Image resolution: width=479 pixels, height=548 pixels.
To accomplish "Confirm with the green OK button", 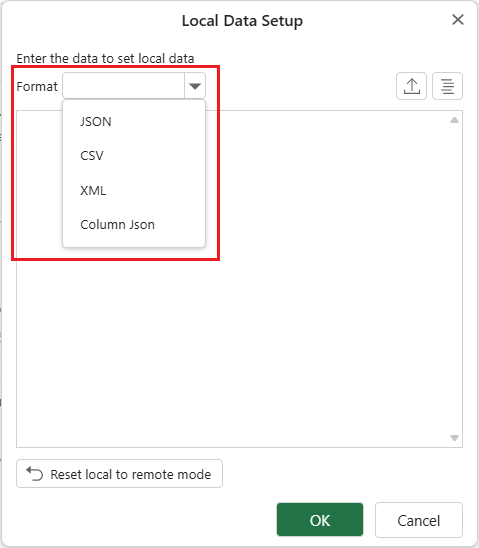I will [x=320, y=520].
